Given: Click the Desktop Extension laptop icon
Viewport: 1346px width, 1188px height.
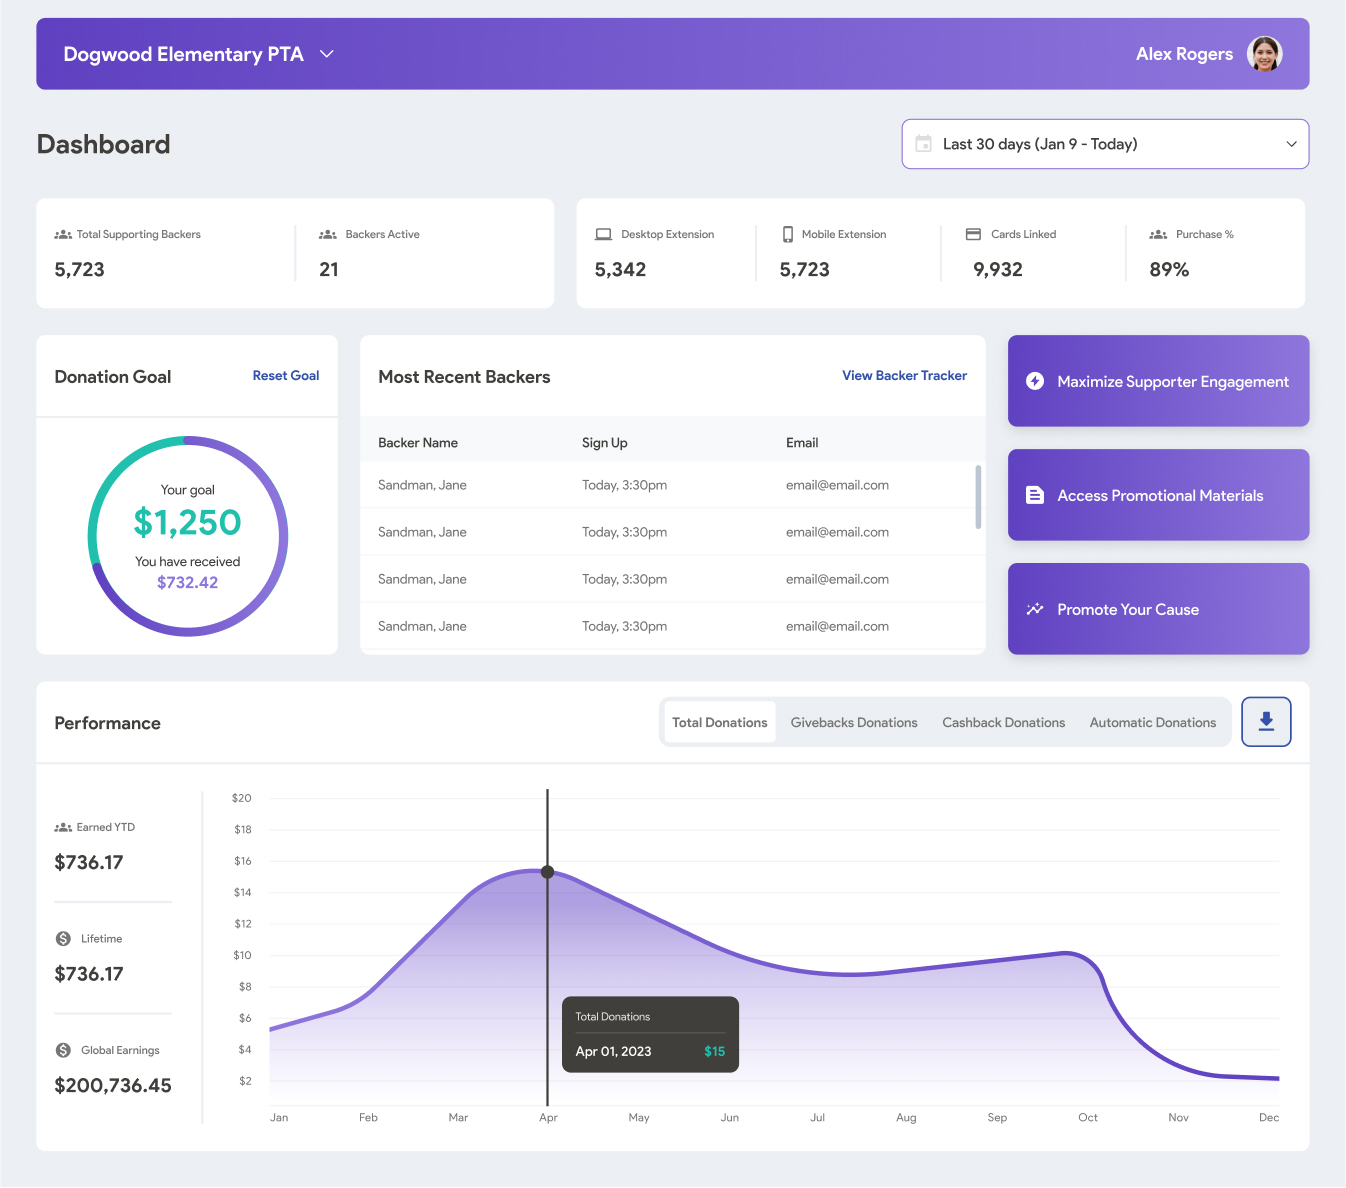Looking at the screenshot, I should 604,233.
